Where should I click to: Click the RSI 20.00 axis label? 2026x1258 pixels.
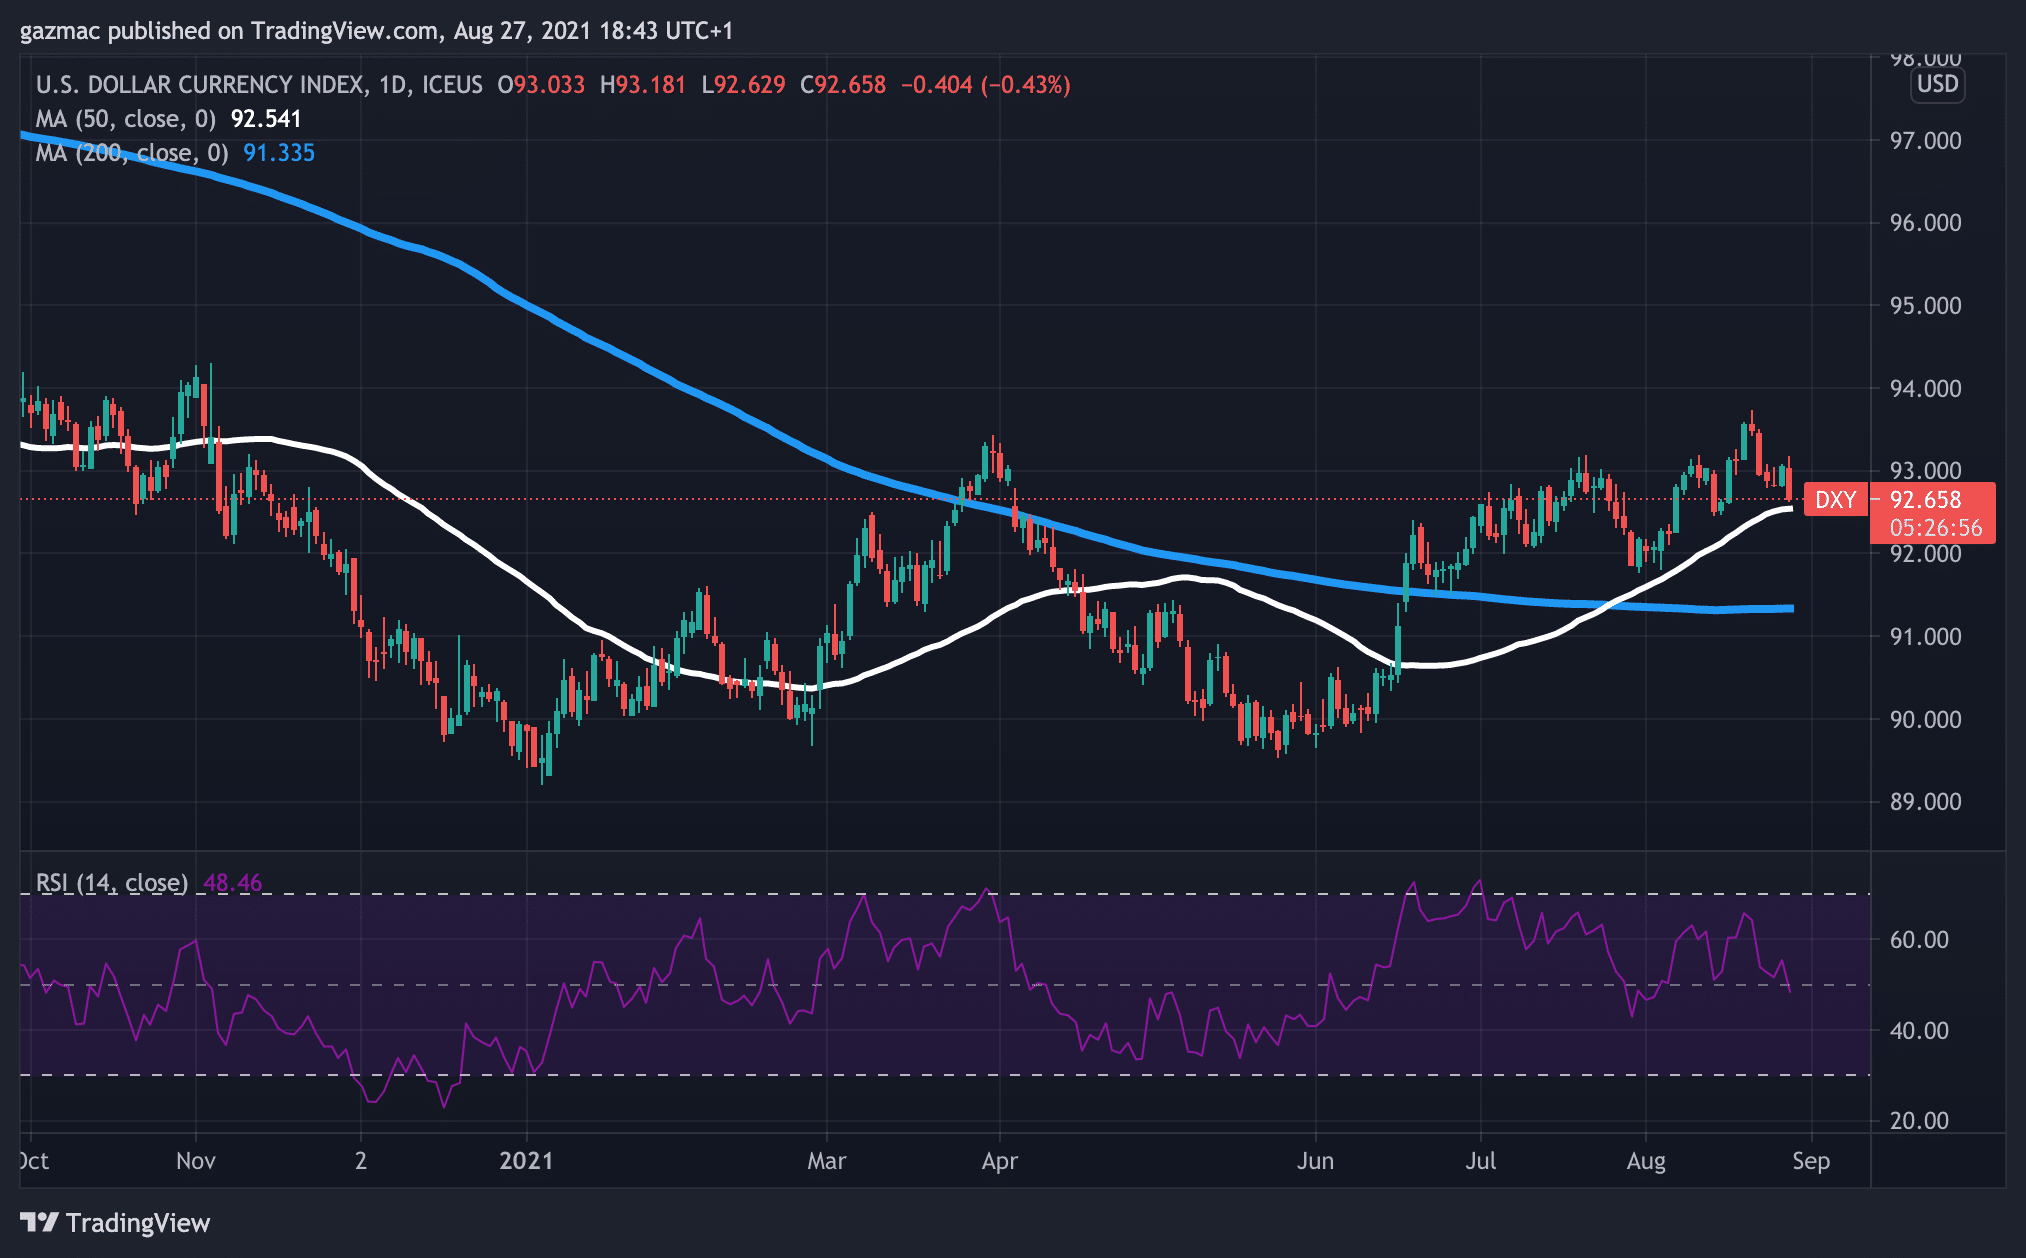[1919, 1121]
